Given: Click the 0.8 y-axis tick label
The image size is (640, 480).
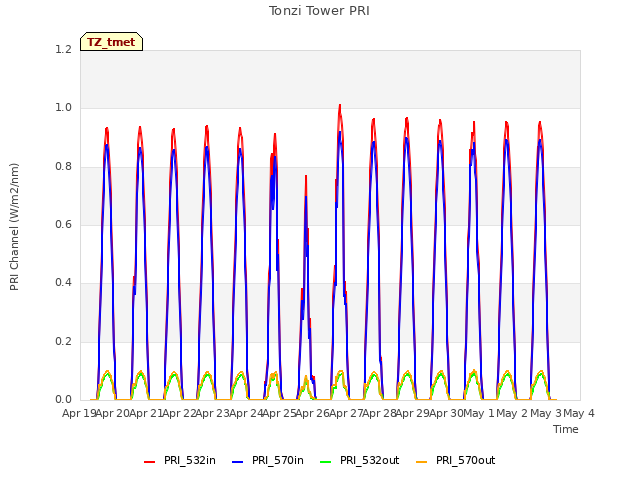Looking at the screenshot, I should 63,166.
